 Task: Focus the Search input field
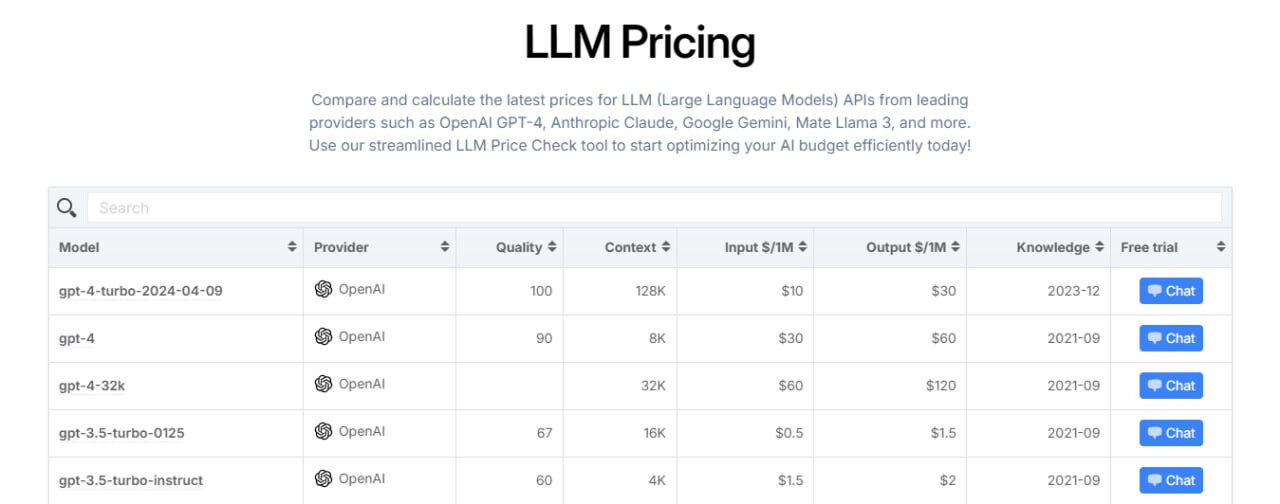[x=654, y=207]
